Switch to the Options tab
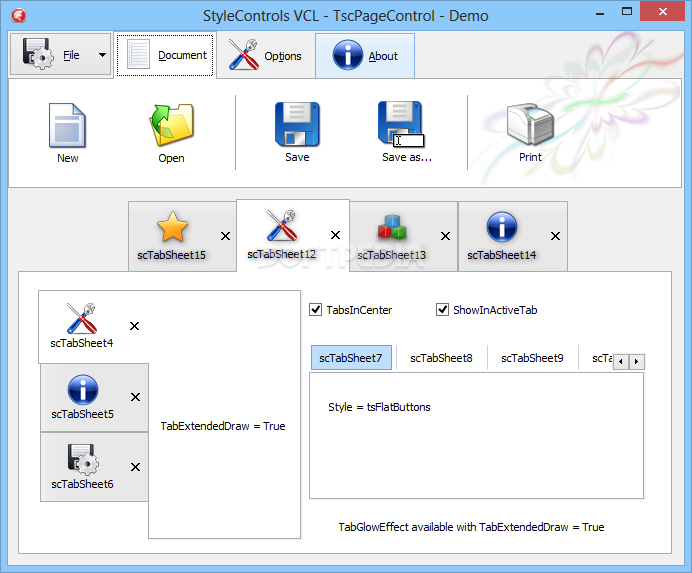The image size is (692, 573). [x=266, y=56]
